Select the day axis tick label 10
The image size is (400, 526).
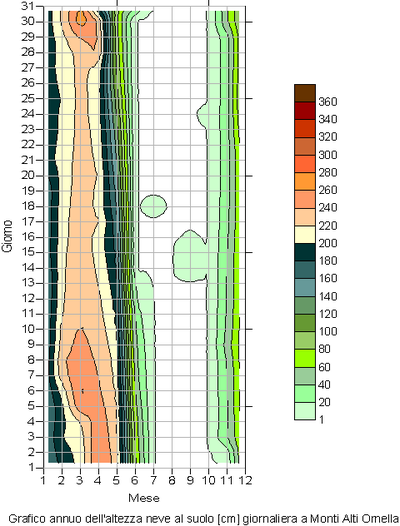29,329
